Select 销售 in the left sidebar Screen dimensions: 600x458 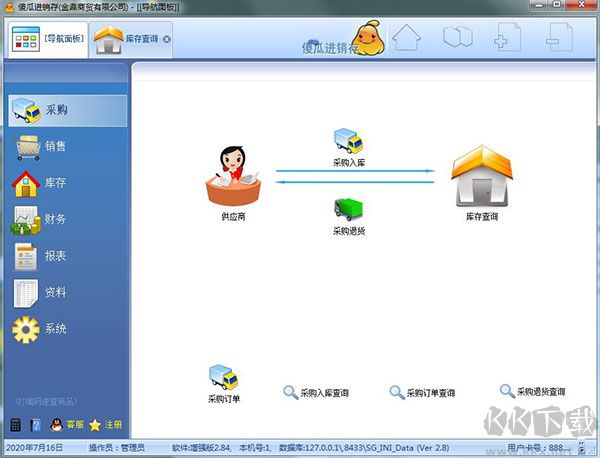pyautogui.click(x=55, y=147)
